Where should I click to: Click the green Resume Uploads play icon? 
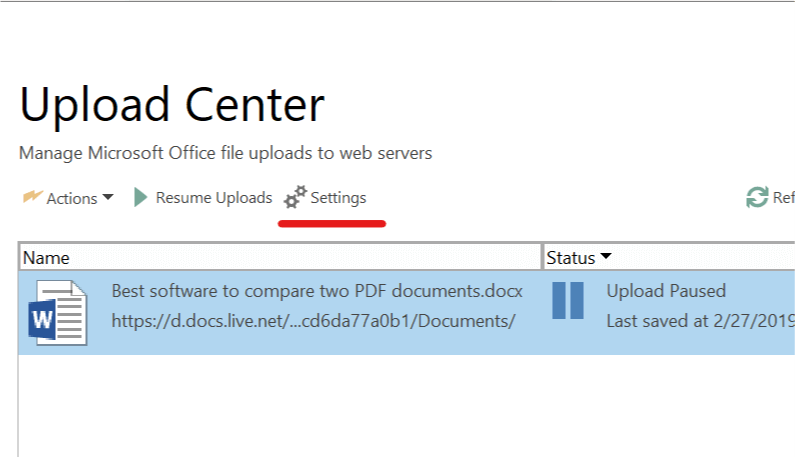coord(140,197)
